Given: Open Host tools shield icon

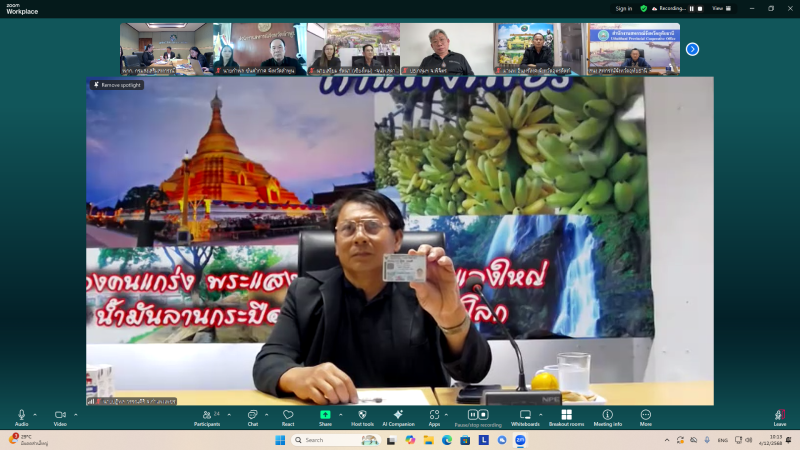Looking at the screenshot, I should click(x=362, y=415).
